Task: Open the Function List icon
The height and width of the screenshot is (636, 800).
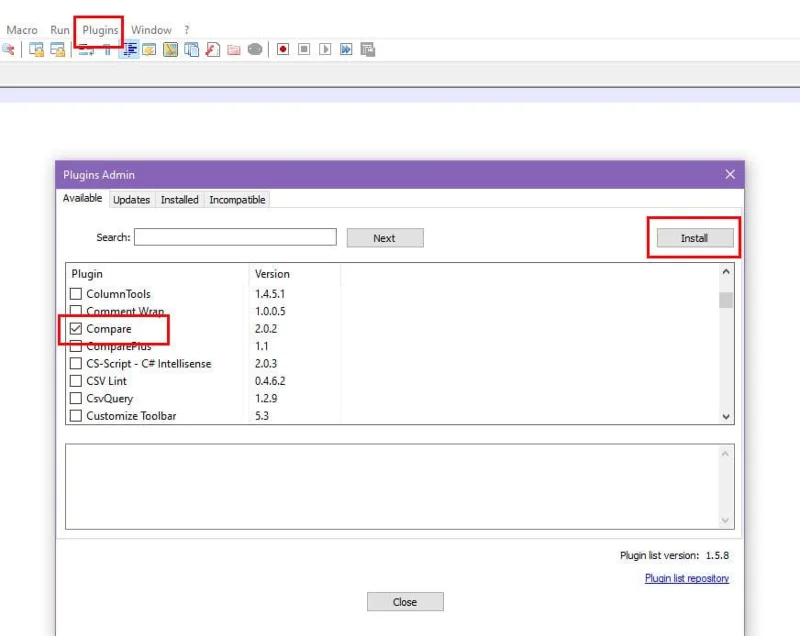Action: [213, 49]
